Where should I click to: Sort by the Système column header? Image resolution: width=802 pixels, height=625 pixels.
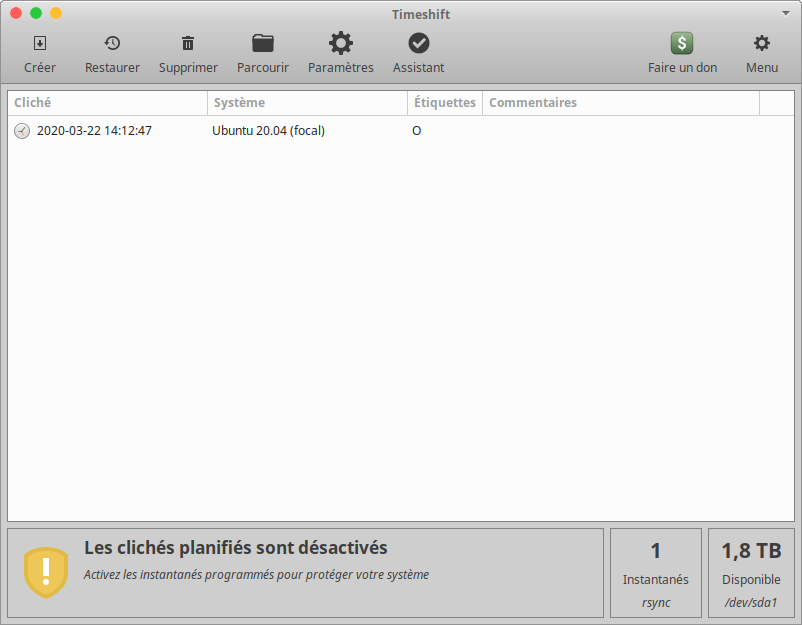pyautogui.click(x=307, y=103)
